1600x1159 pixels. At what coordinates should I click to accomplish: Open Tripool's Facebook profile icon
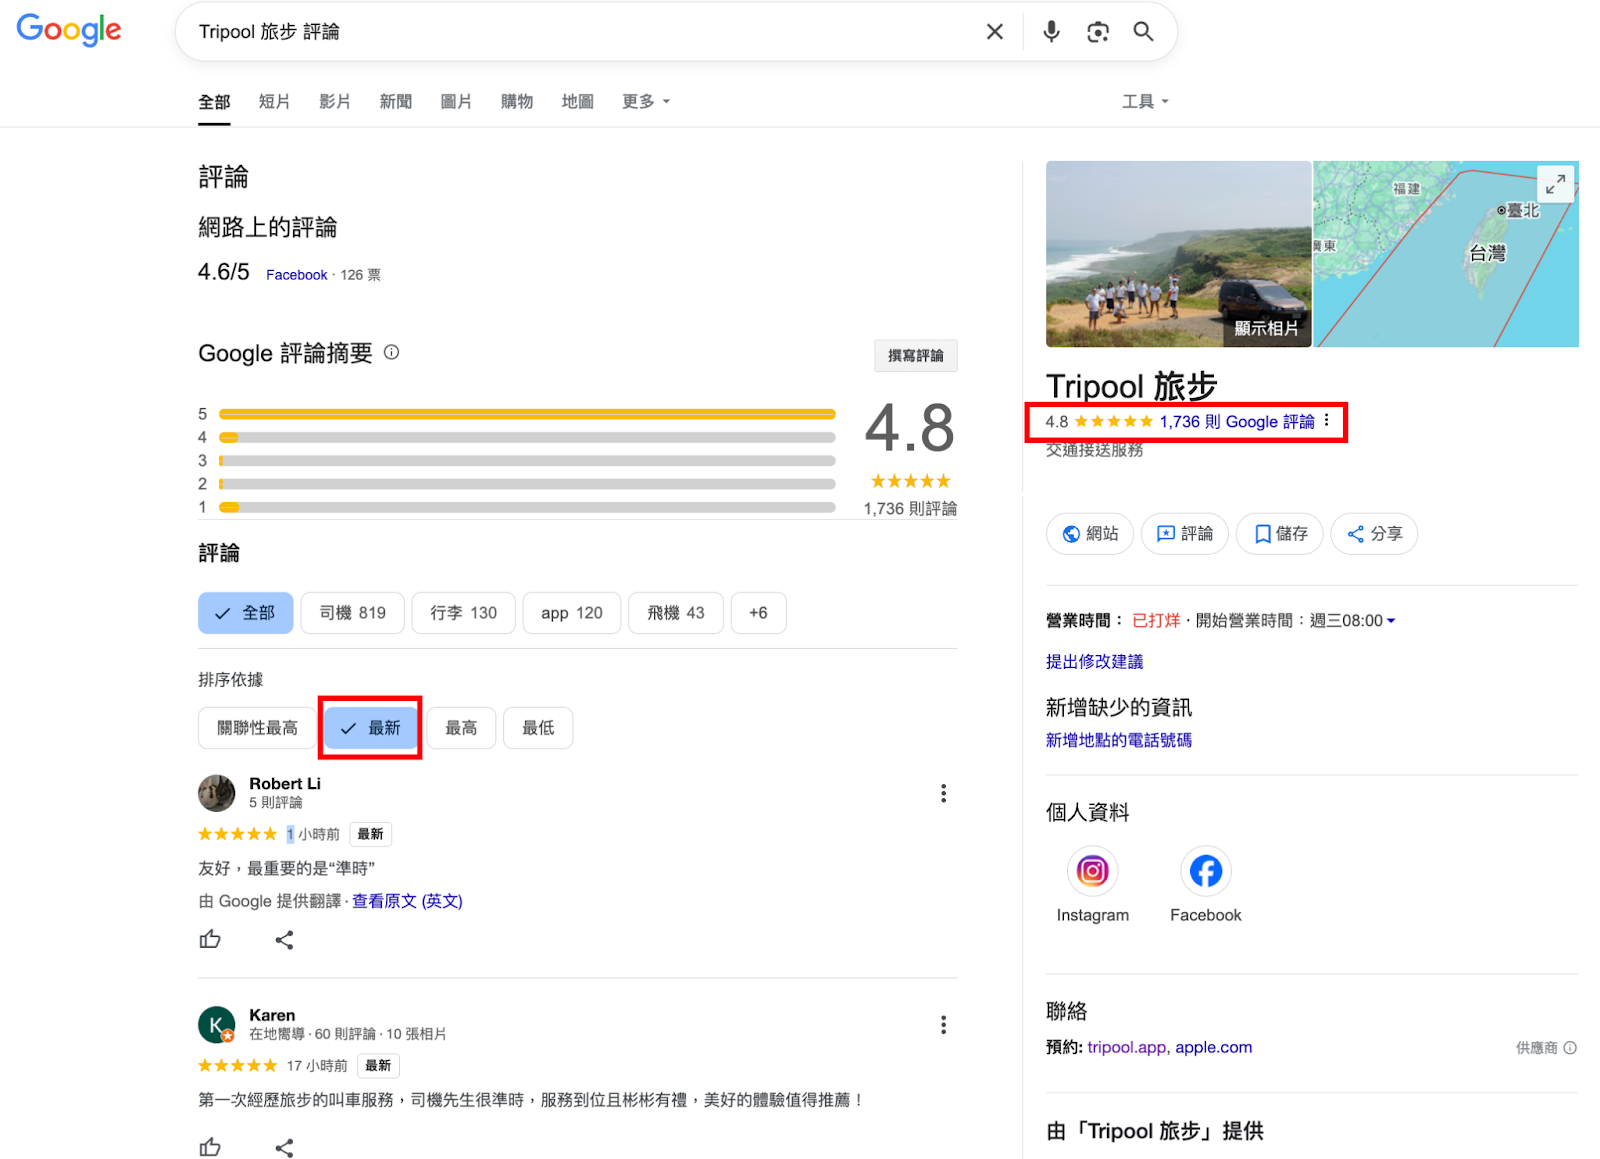(x=1206, y=871)
